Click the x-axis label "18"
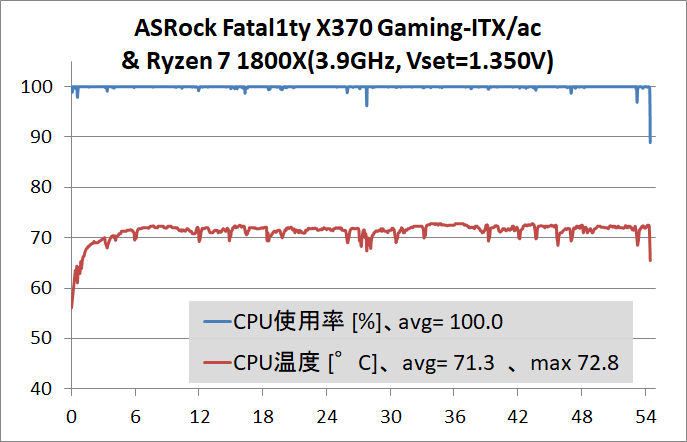The image size is (687, 442). (x=263, y=417)
